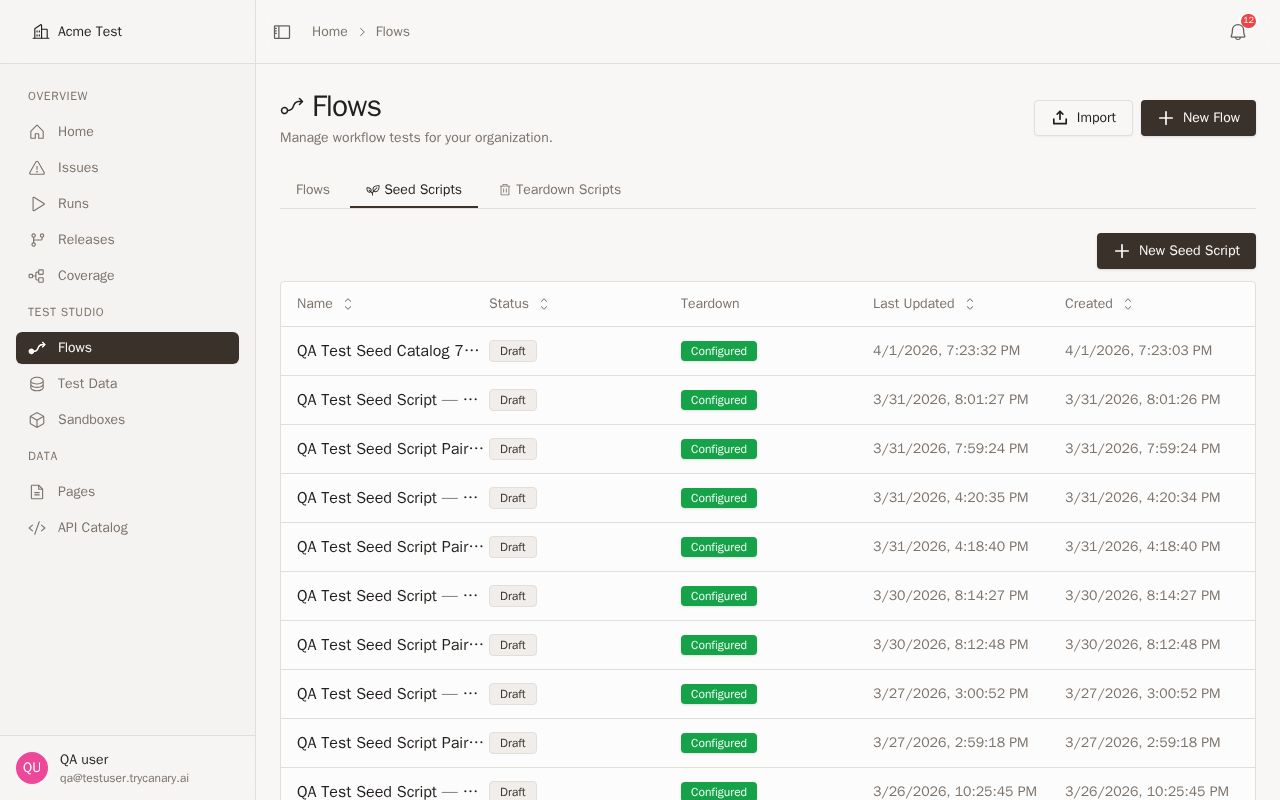1280x800 pixels.
Task: Click the Sandboxes cube icon
Action: (37, 420)
